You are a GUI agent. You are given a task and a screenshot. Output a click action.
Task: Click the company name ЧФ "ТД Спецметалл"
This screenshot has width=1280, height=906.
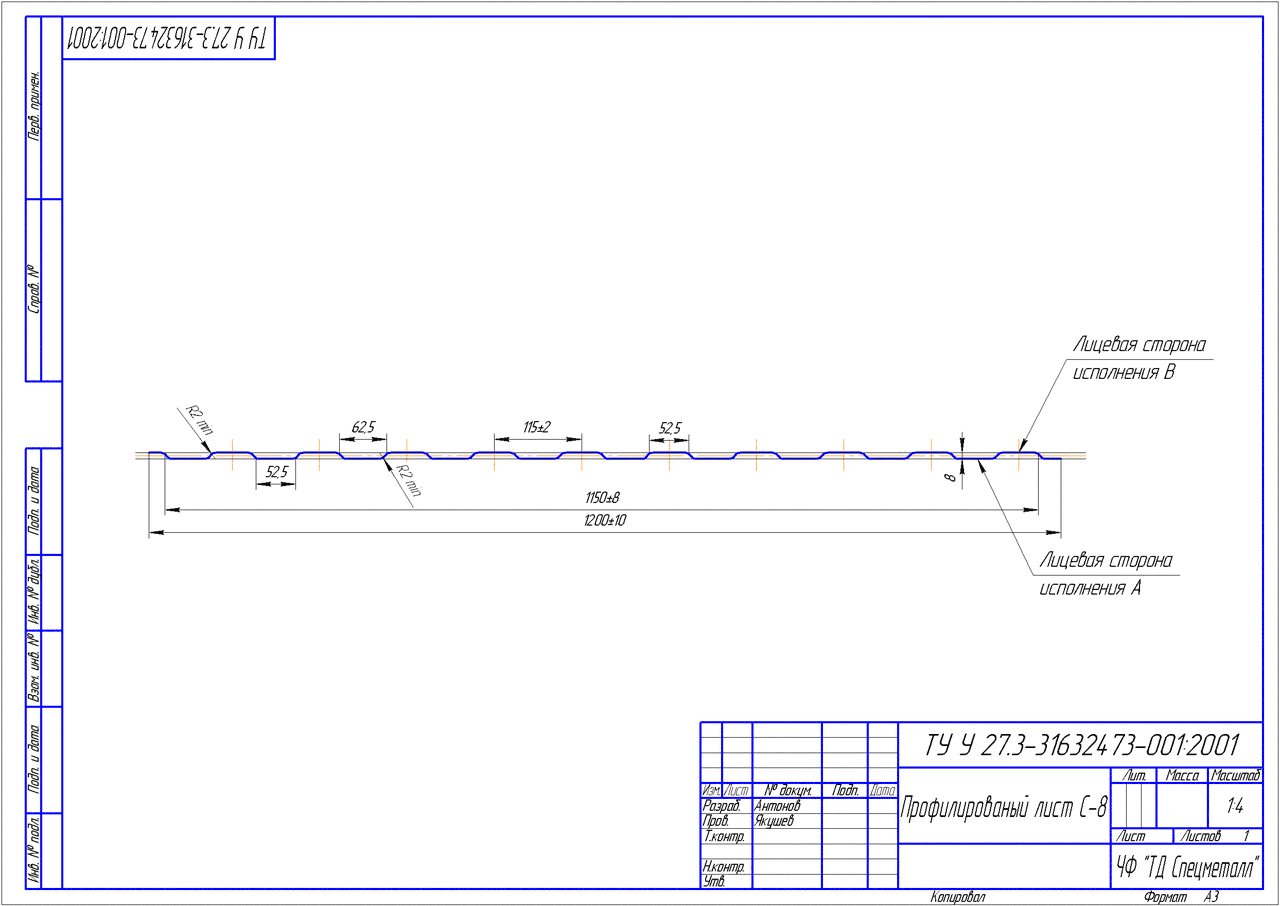coord(1186,866)
